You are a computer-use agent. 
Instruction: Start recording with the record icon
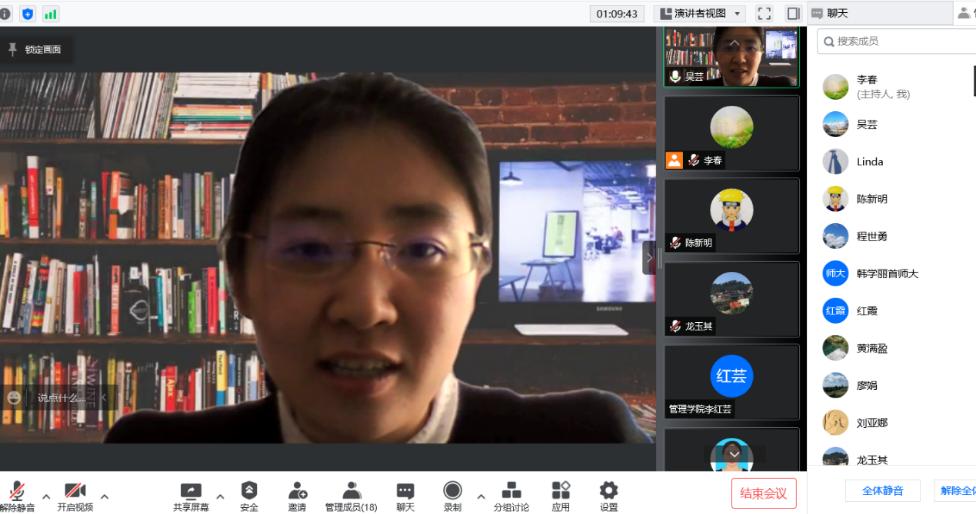point(452,492)
